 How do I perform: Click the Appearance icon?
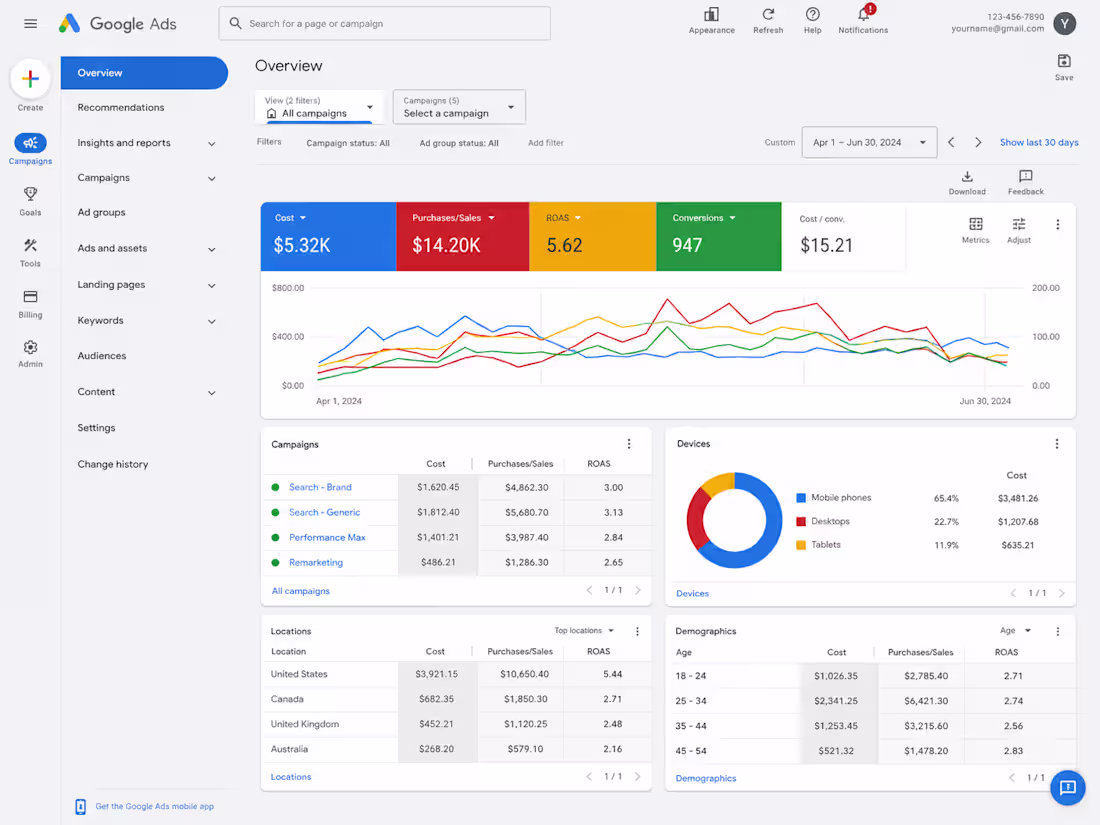711,14
